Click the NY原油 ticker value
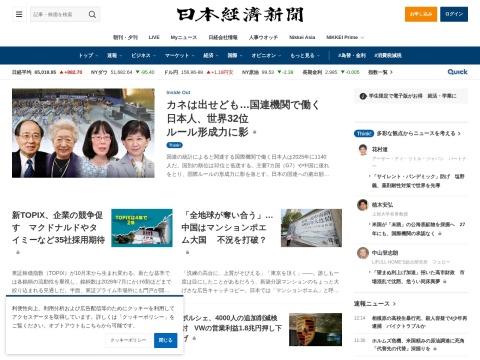This screenshot has width=480, height=360. click(x=267, y=72)
